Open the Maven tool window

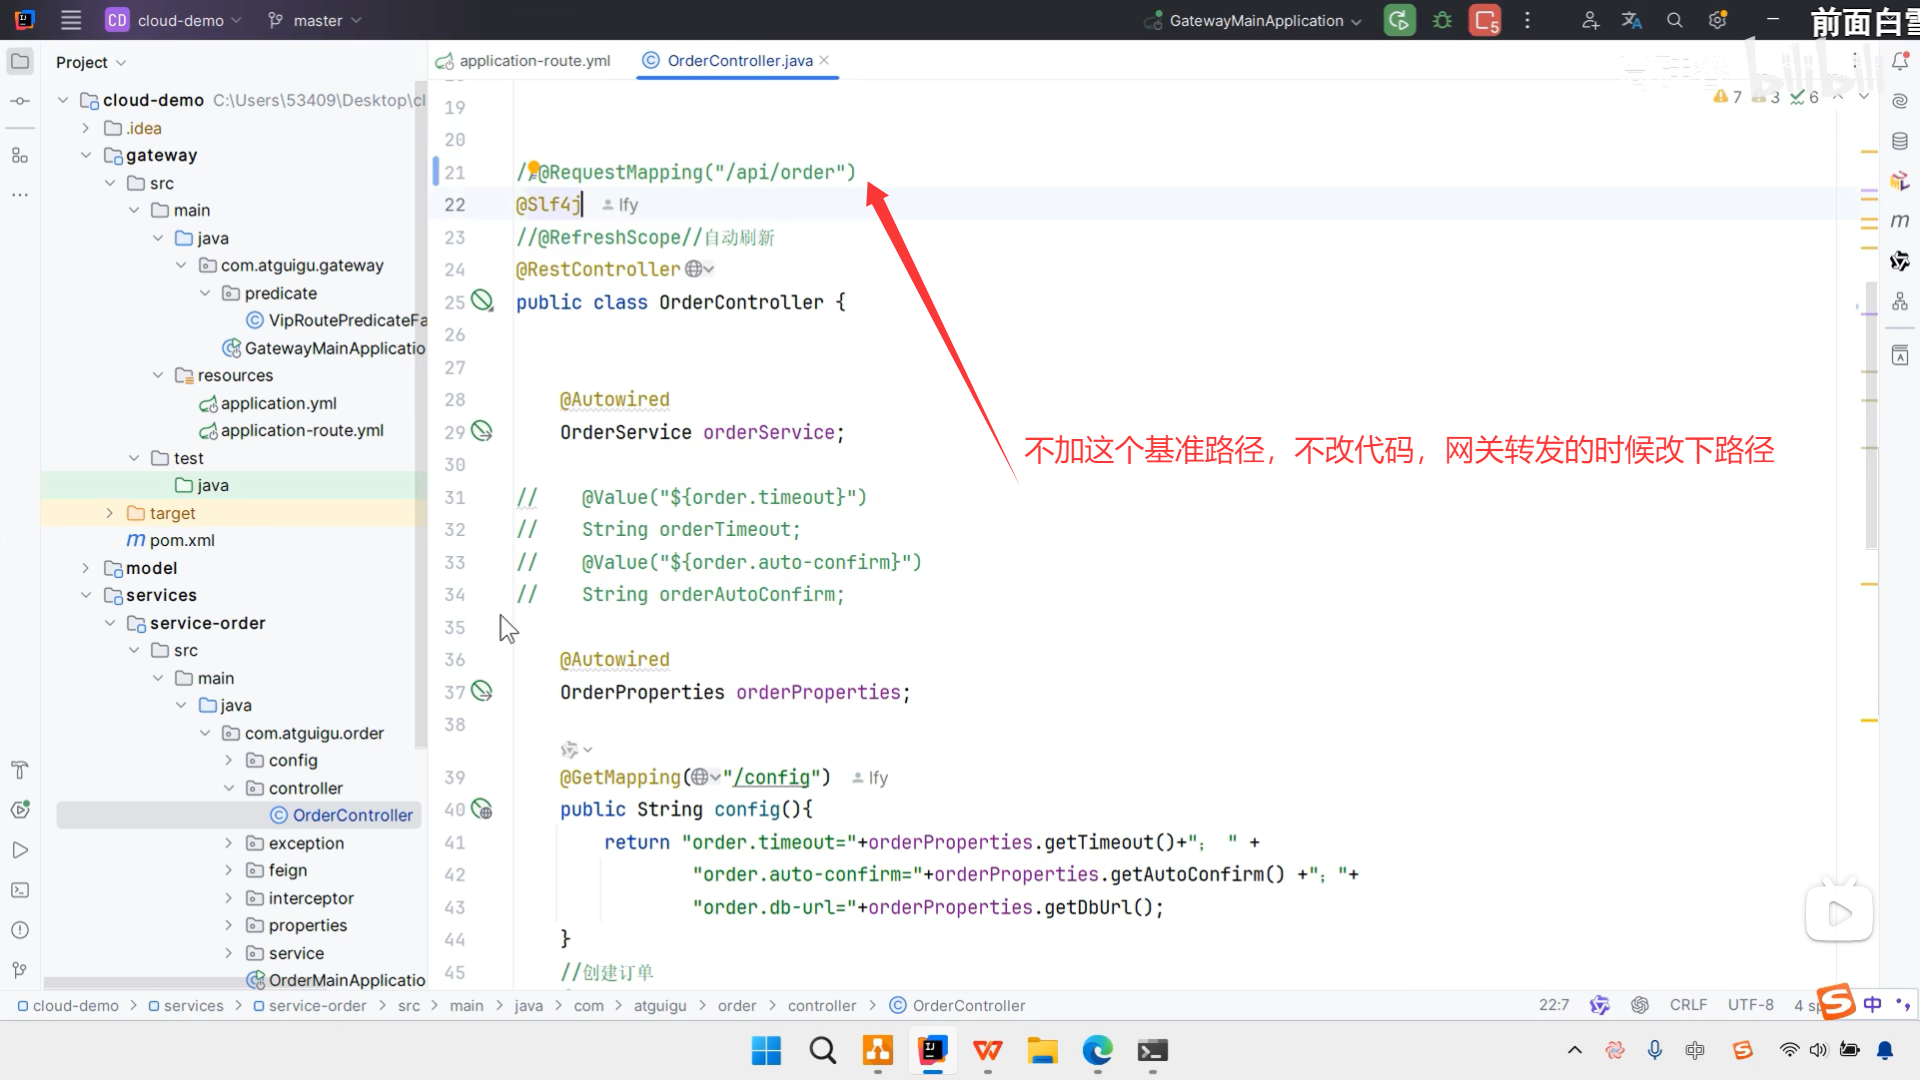[x=1900, y=221]
